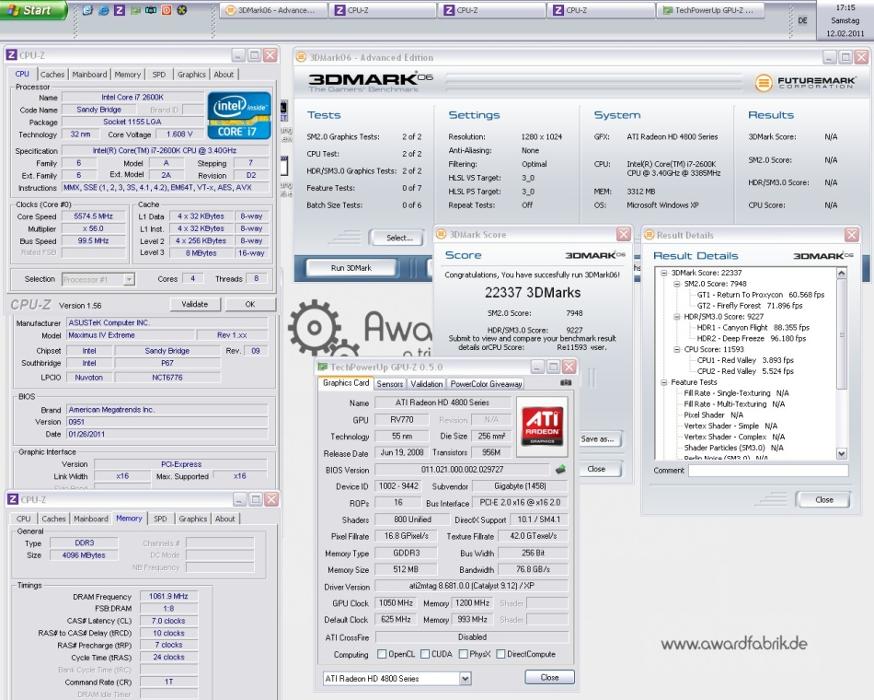Click the green GPU-Z quick launch icon
874x700 pixels.
click(135, 10)
